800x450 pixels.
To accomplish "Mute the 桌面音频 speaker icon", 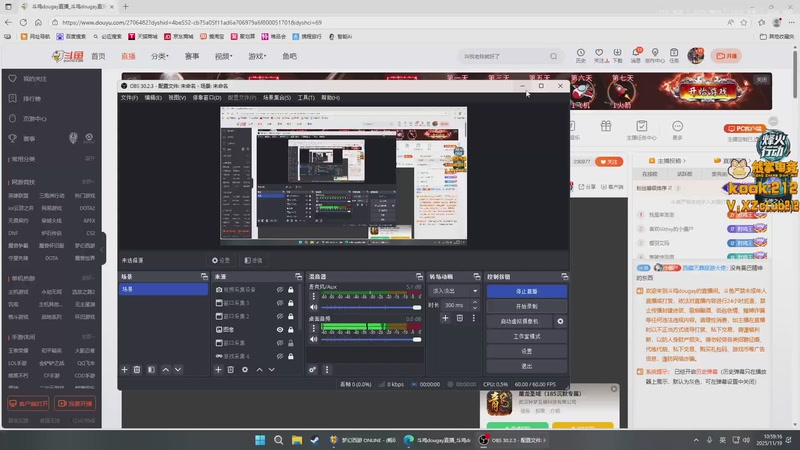I will 314,339.
